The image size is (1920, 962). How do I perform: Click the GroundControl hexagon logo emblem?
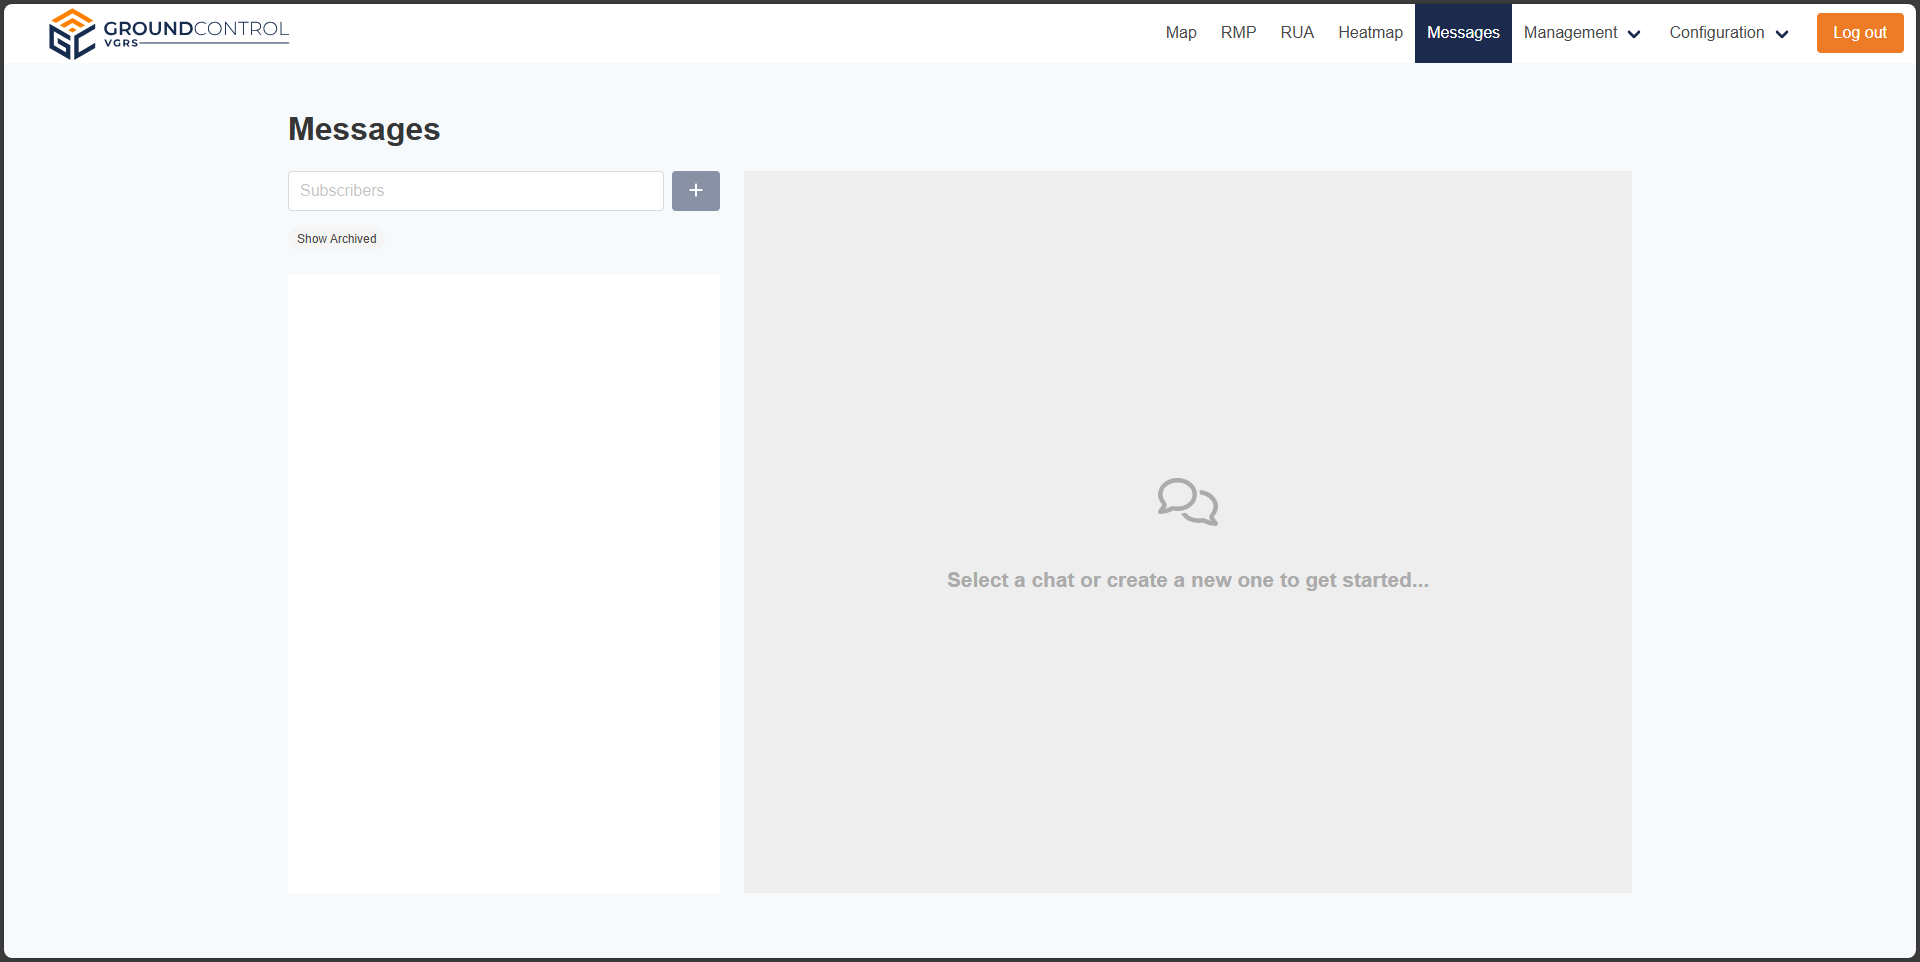pos(72,34)
